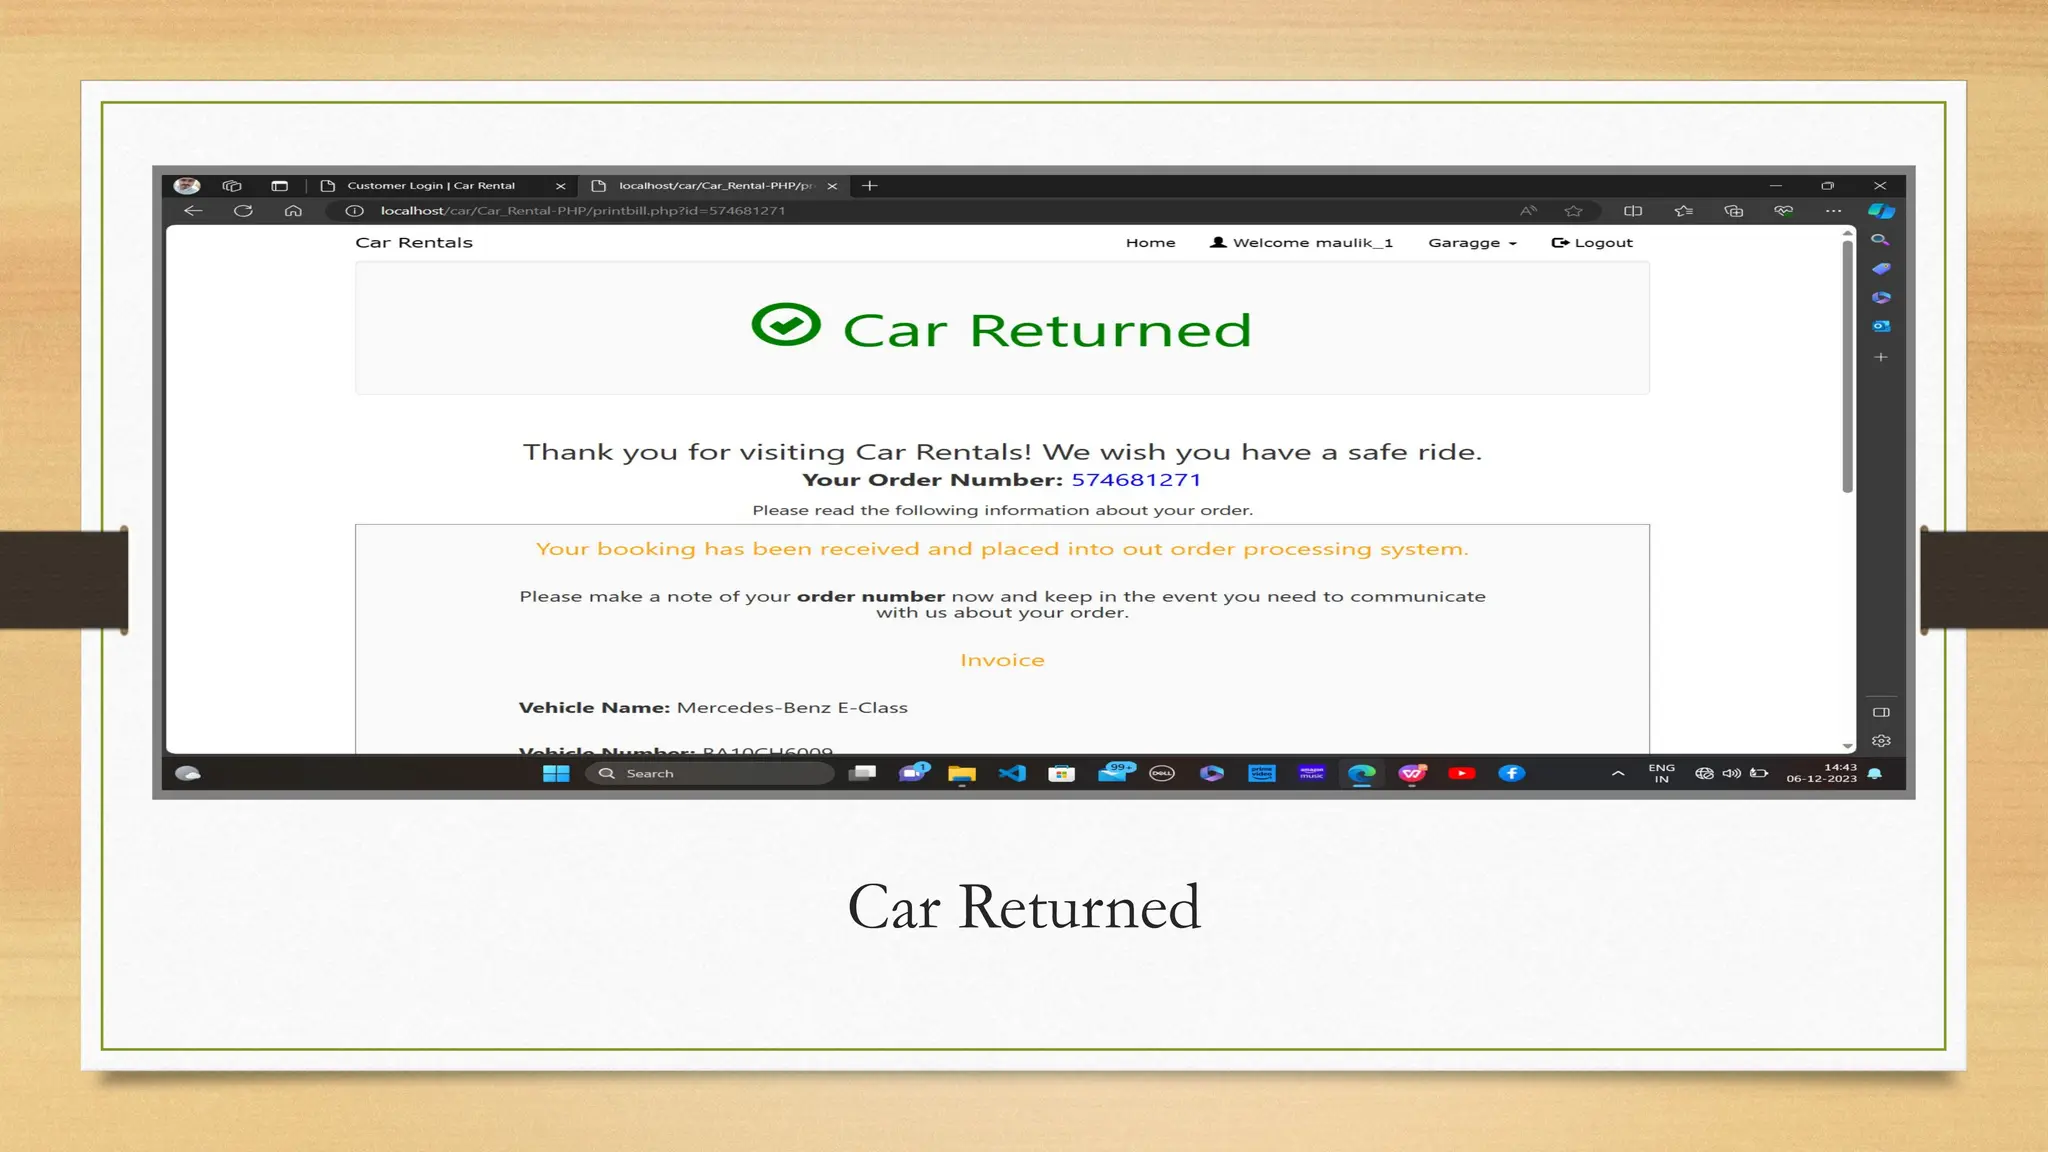
Task: Open the taskbar clock and date
Action: (x=1822, y=773)
